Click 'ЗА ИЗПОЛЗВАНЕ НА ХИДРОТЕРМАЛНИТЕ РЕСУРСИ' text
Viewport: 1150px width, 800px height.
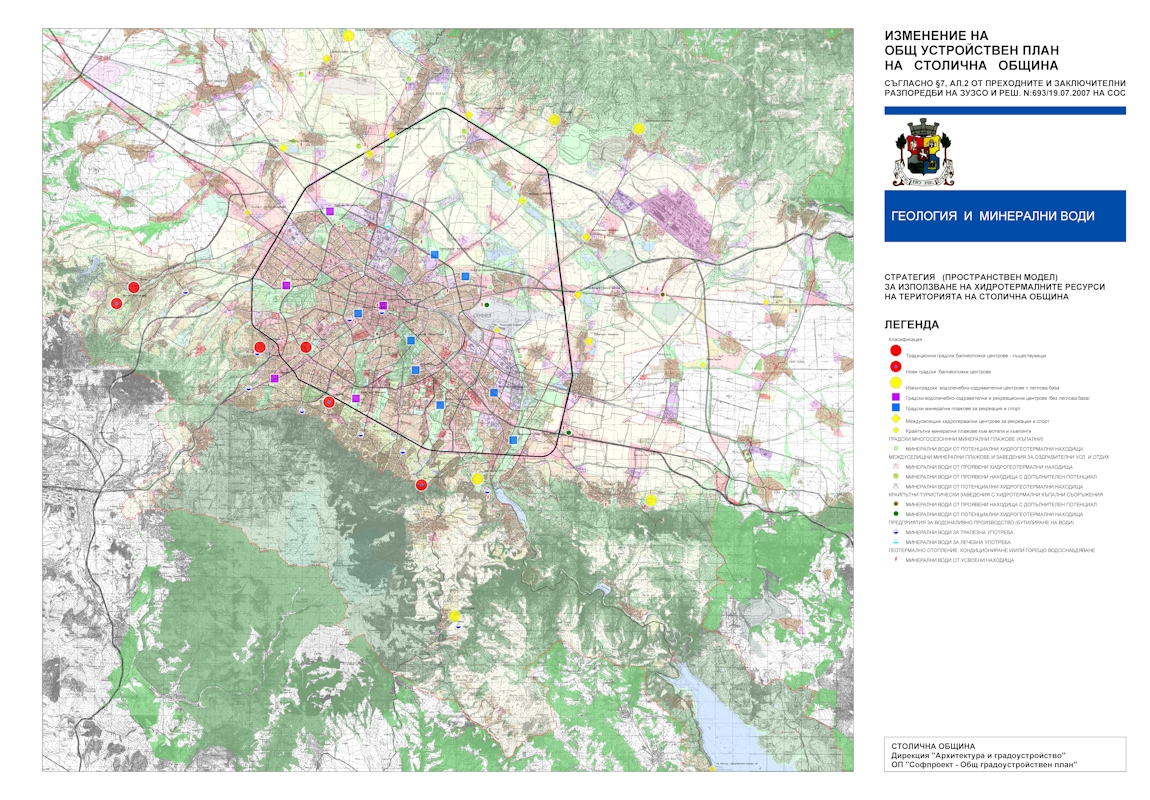click(x=995, y=287)
